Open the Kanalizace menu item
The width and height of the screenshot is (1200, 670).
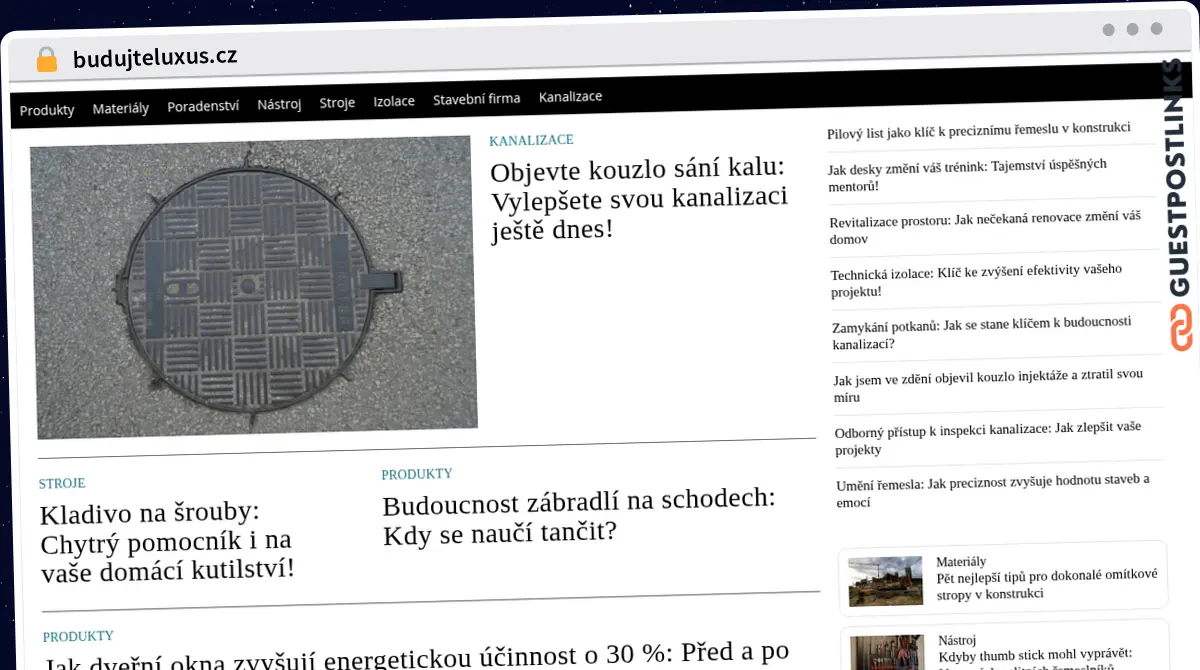[x=570, y=97]
